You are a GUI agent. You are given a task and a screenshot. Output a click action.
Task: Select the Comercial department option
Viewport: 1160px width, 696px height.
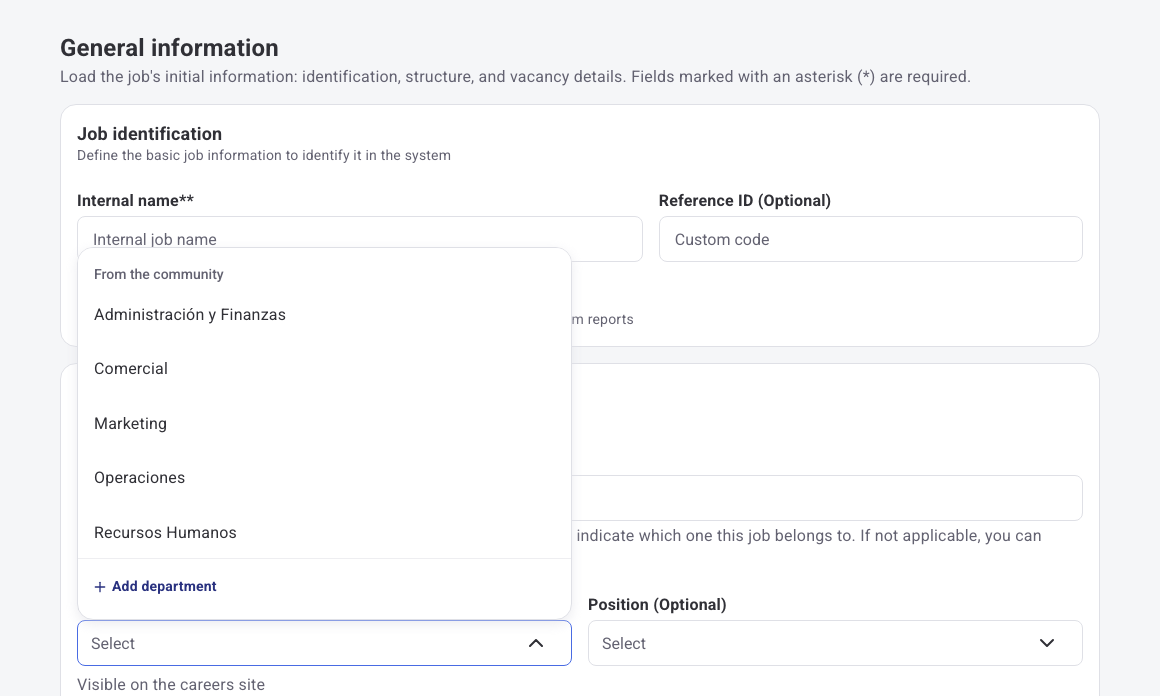tap(324, 369)
